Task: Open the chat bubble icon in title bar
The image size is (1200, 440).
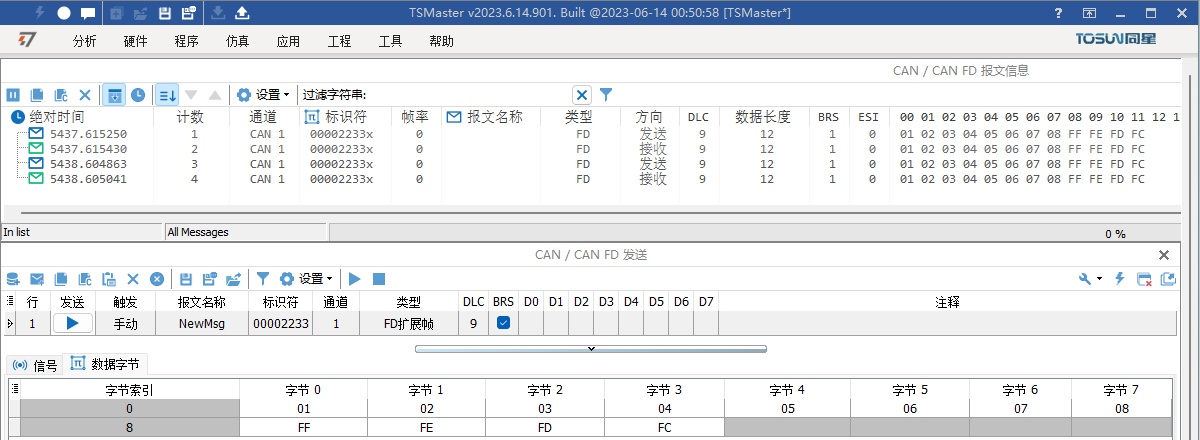Action: click(x=88, y=13)
